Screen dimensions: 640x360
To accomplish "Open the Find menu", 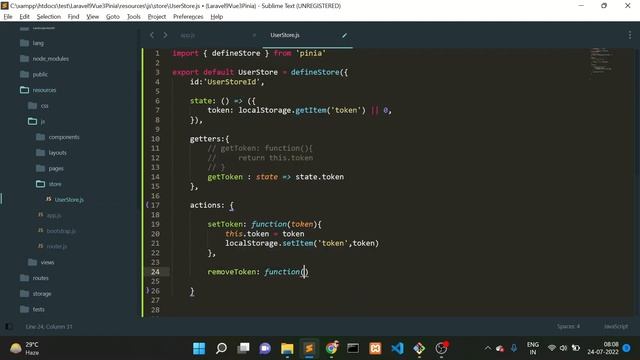I will (73, 17).
